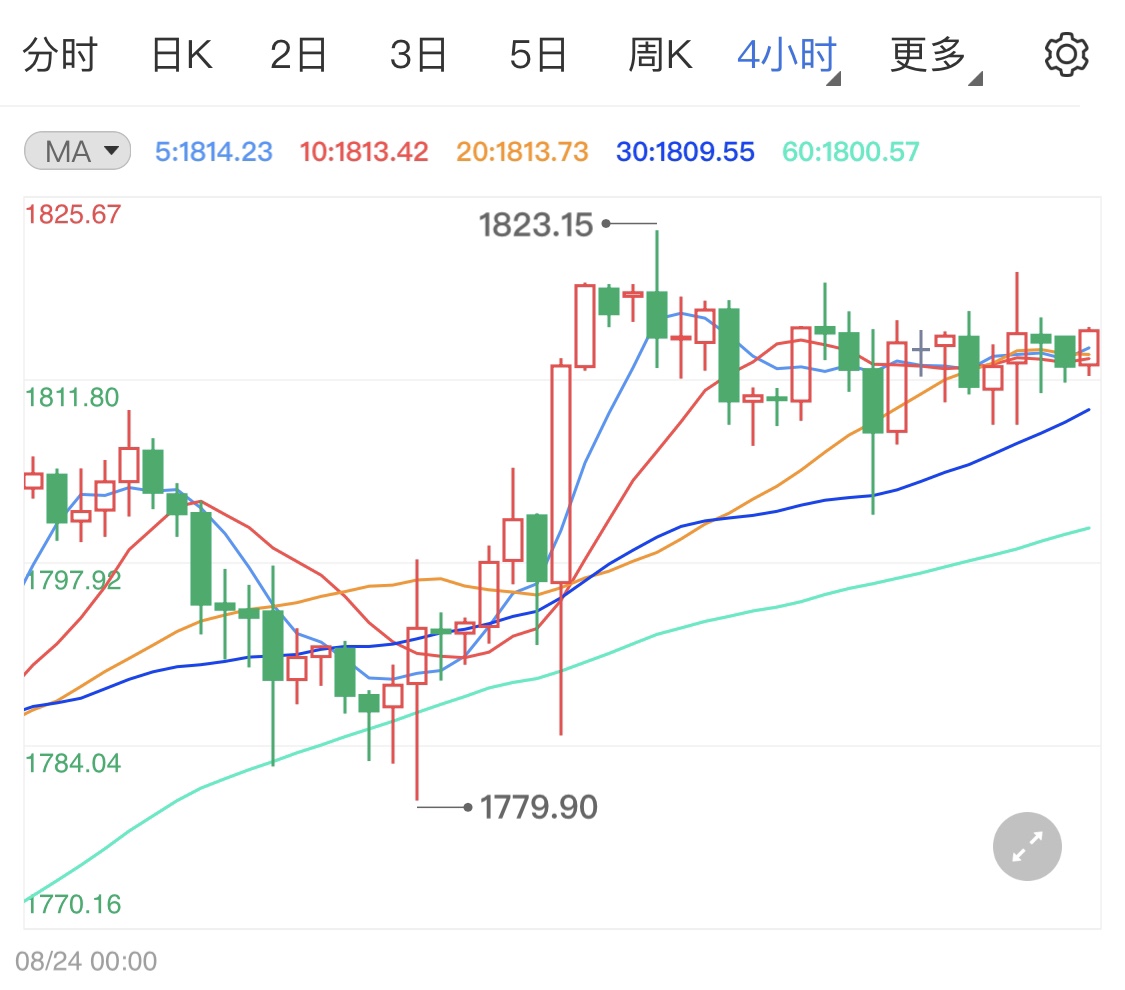Select the green MA60 value 1800.57

pyautogui.click(x=849, y=151)
